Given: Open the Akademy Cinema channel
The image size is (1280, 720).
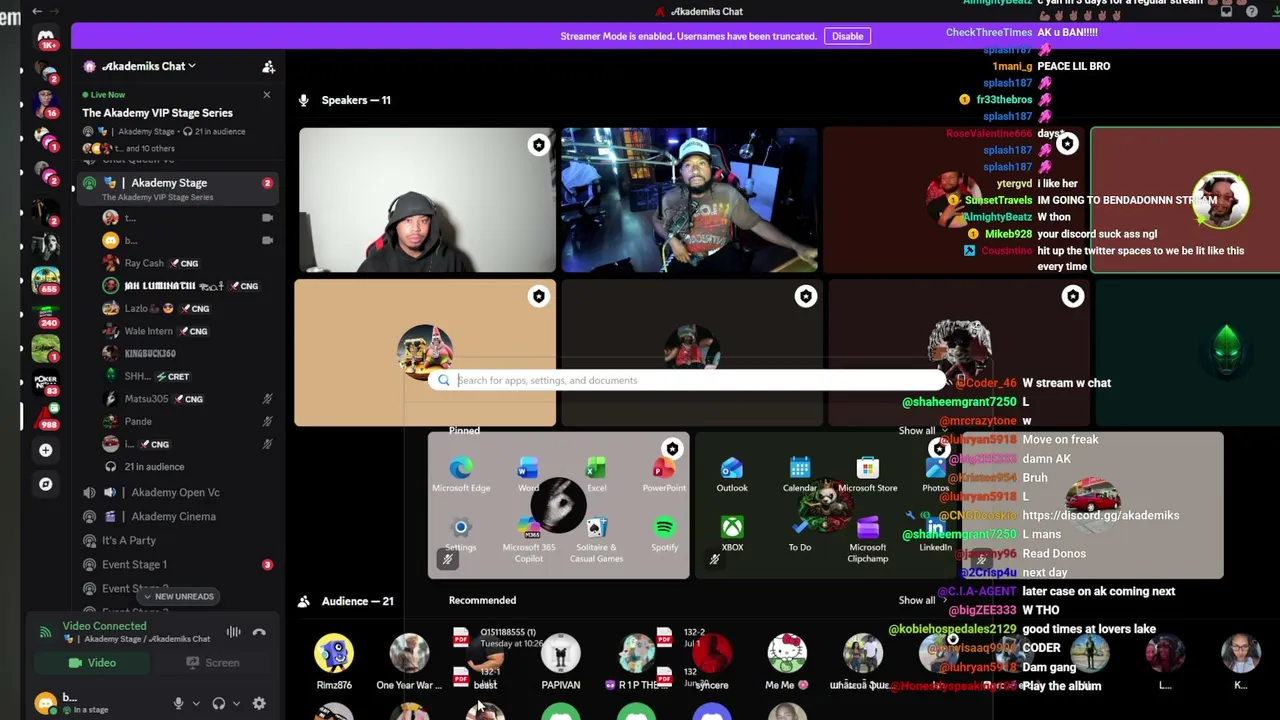Looking at the screenshot, I should point(173,516).
